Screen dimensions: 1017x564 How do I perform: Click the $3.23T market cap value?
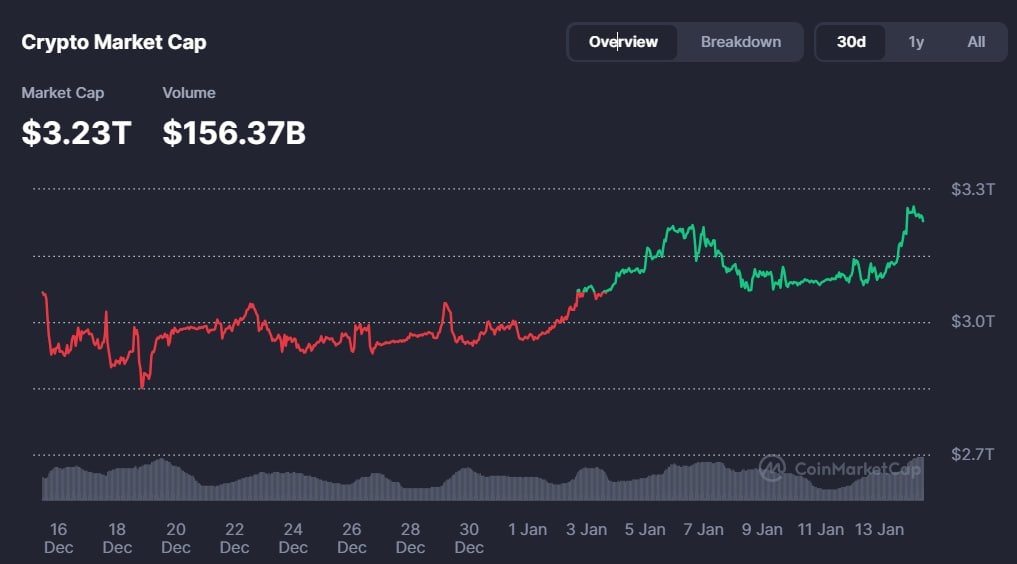point(77,133)
